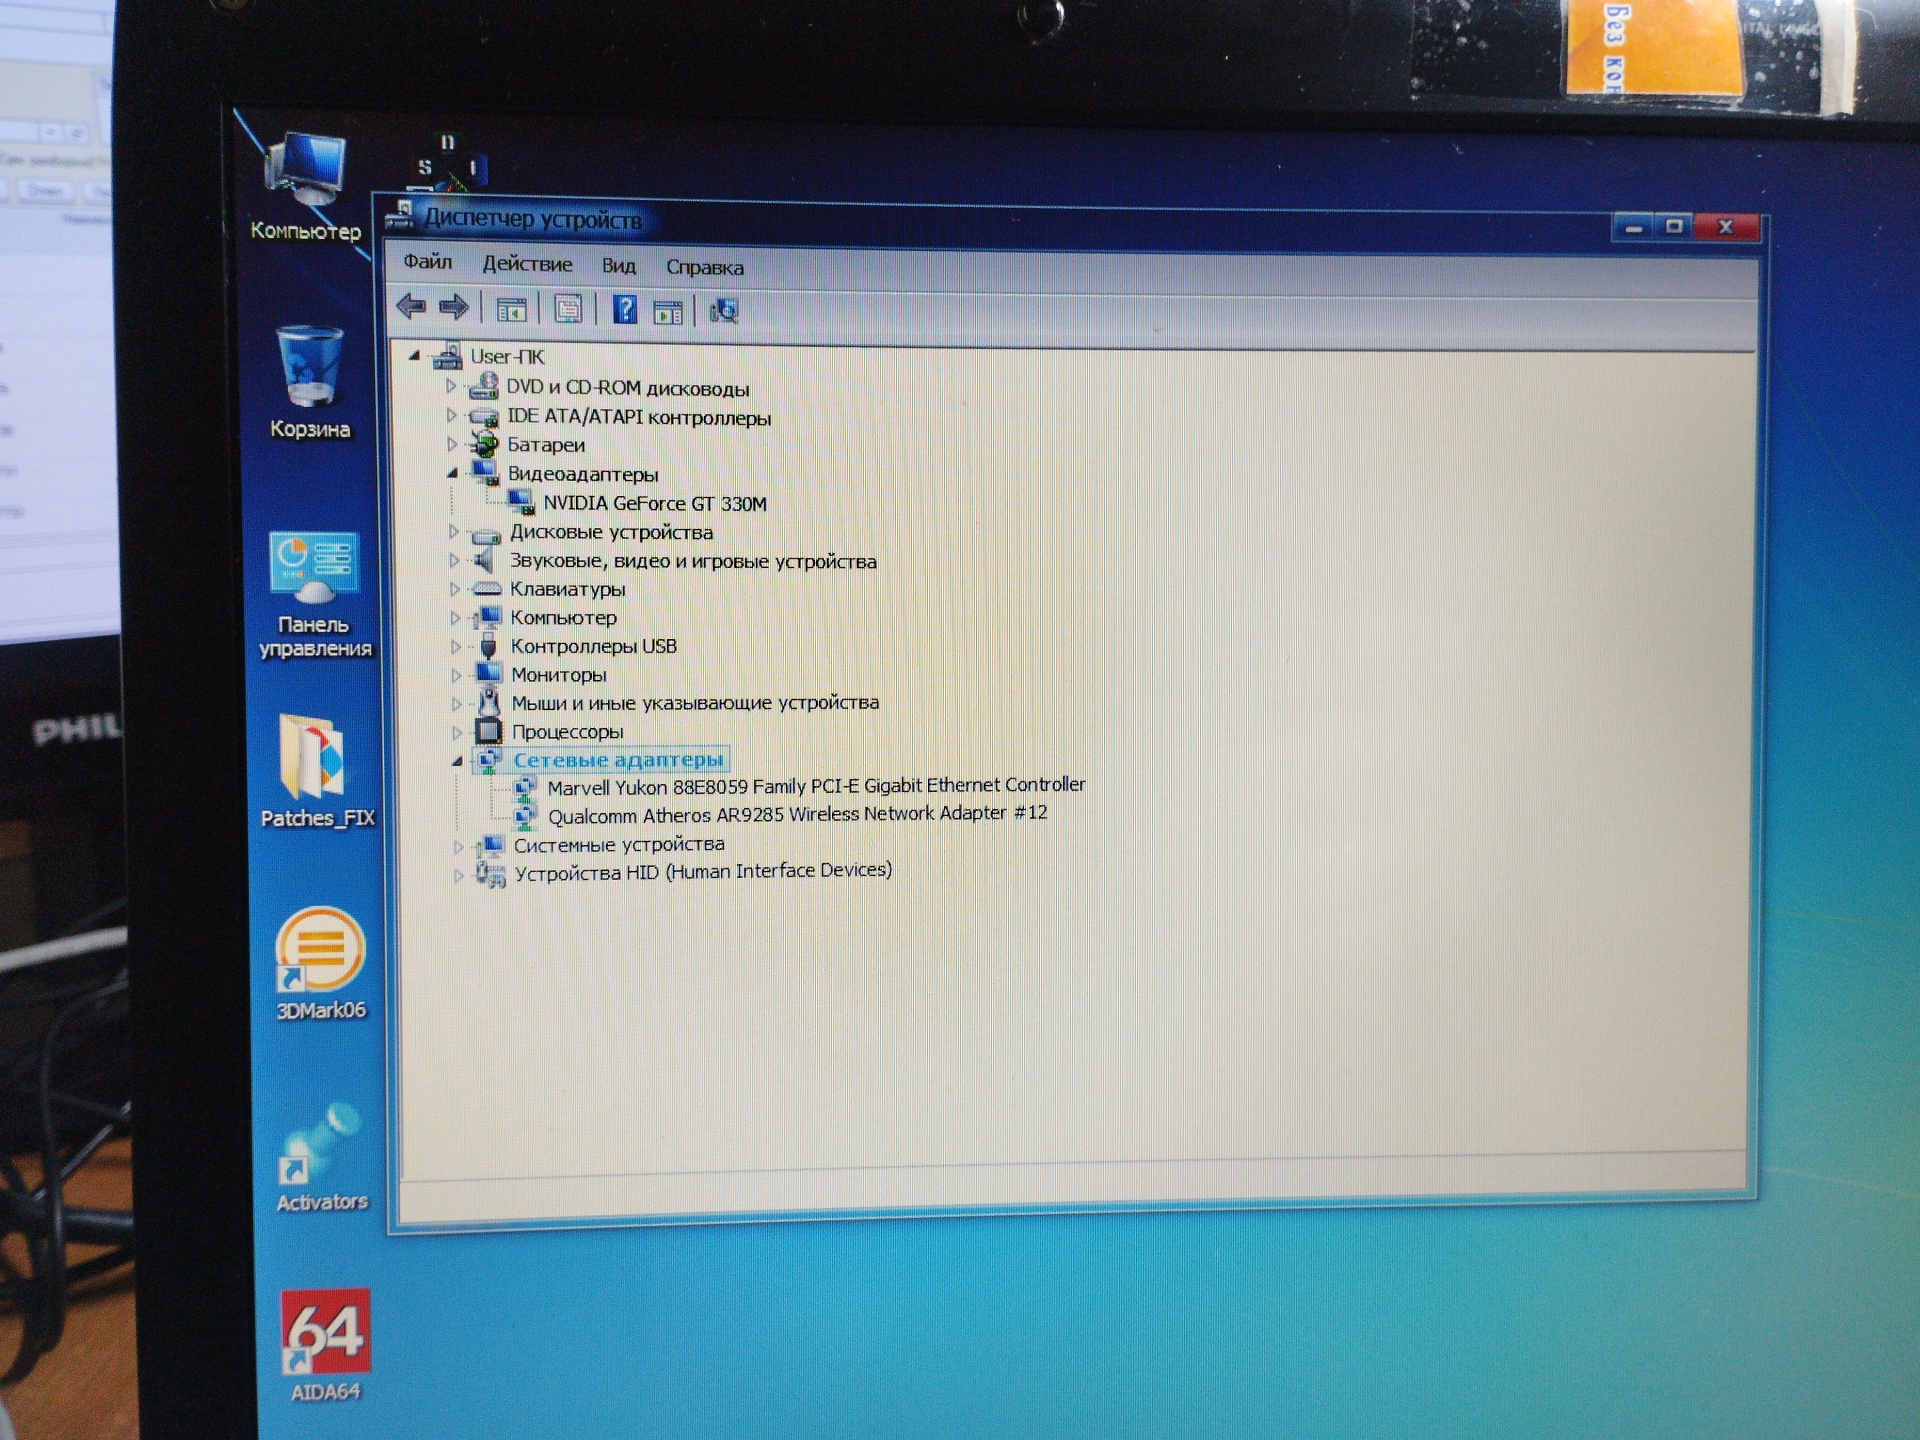Collapse the Сетевые адаптеры node

coord(458,761)
